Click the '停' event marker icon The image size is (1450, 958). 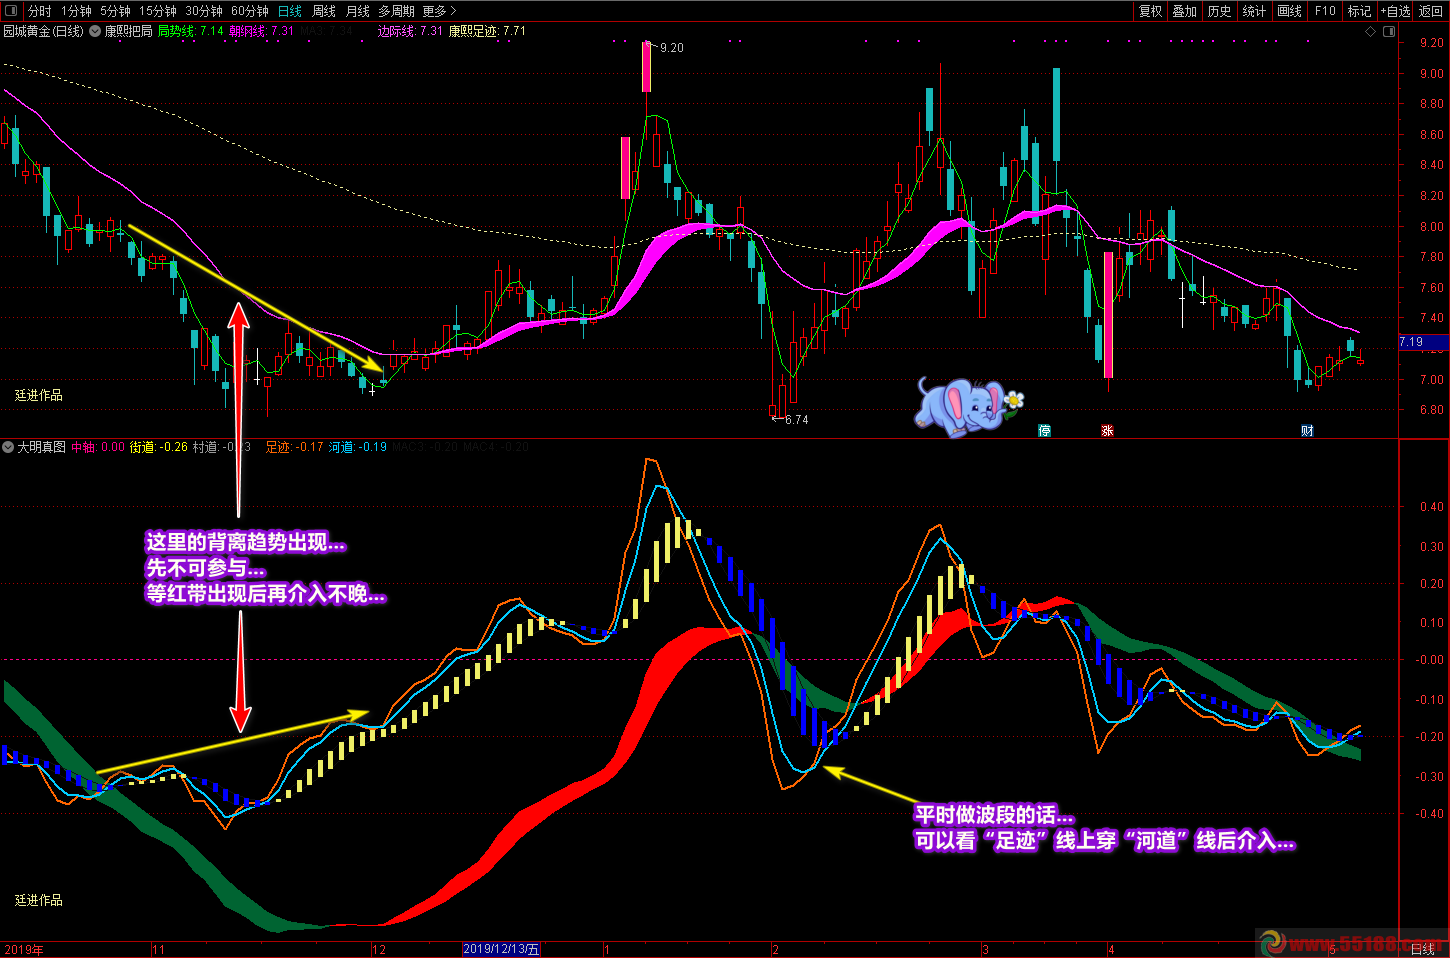[x=1044, y=431]
